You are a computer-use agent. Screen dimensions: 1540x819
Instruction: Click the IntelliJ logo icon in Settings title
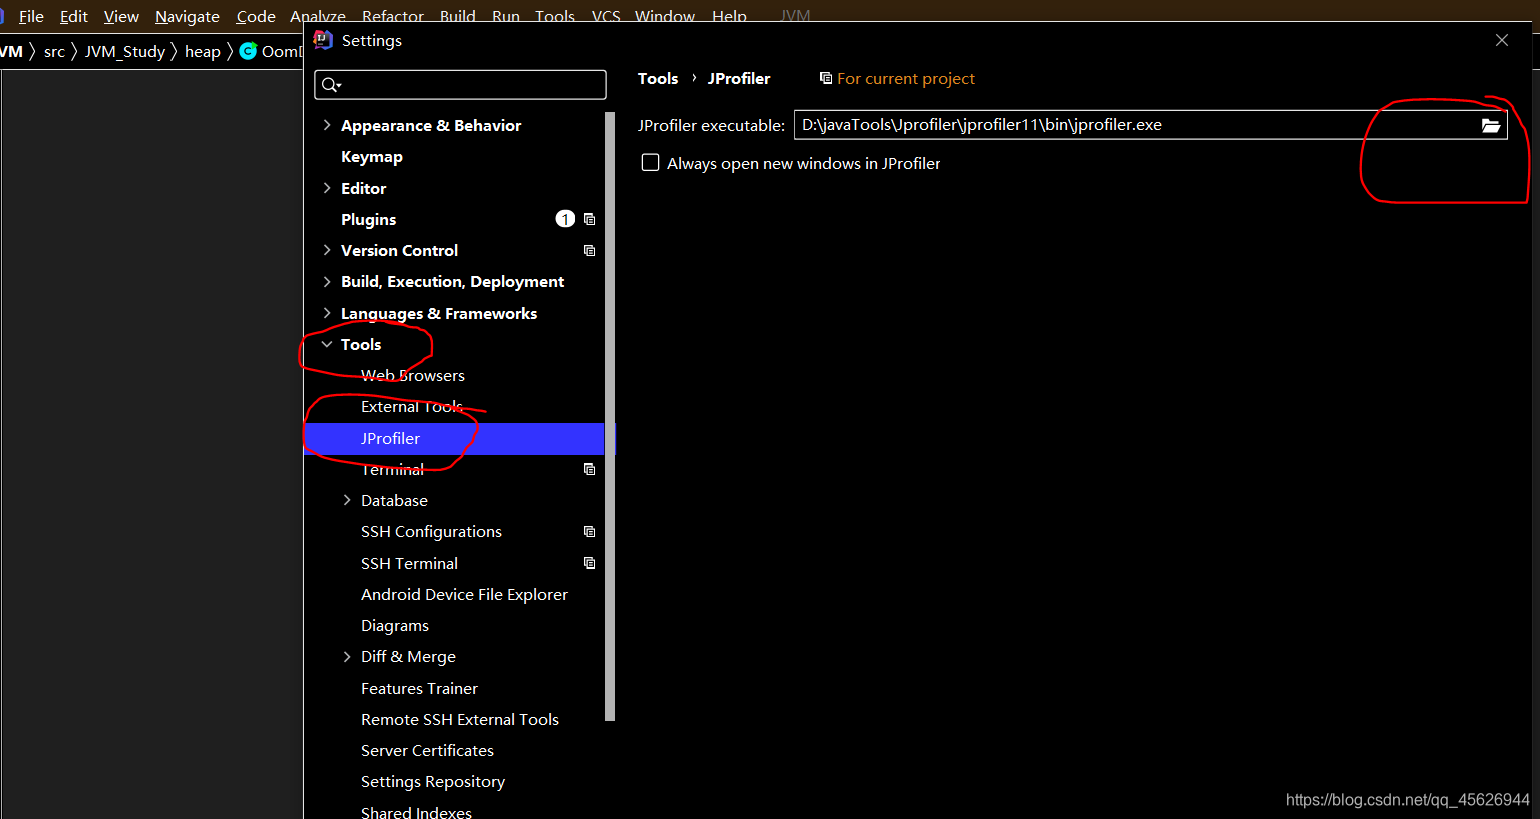pyautogui.click(x=323, y=40)
